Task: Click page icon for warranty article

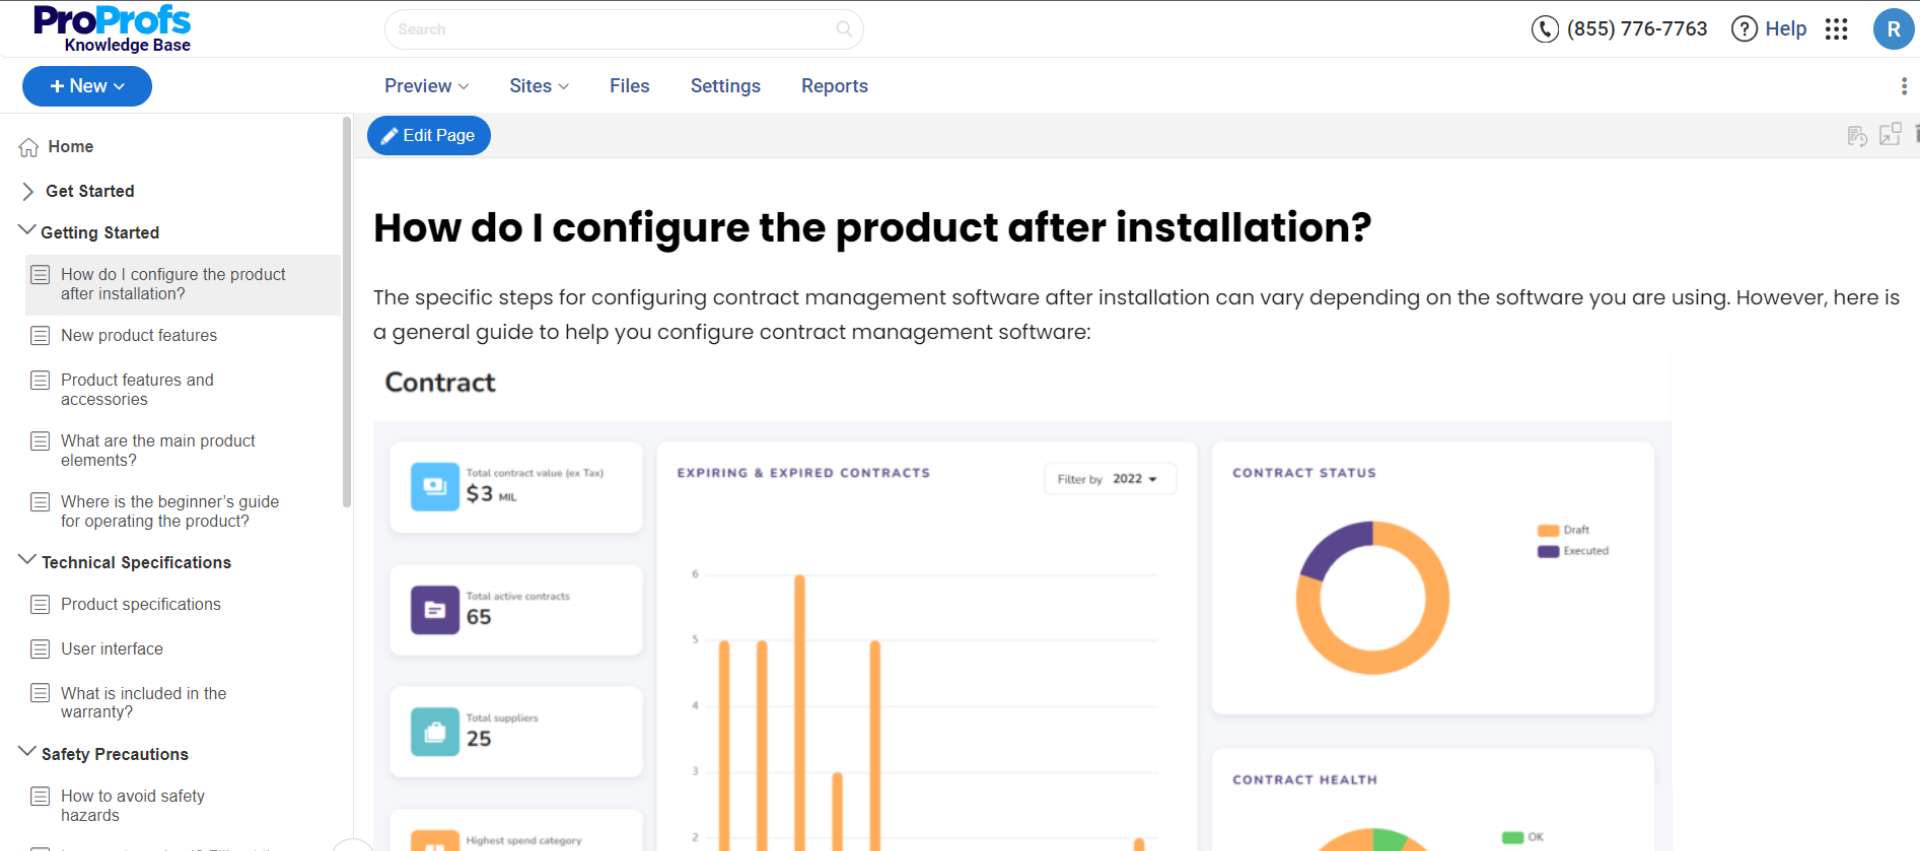Action: click(x=40, y=693)
